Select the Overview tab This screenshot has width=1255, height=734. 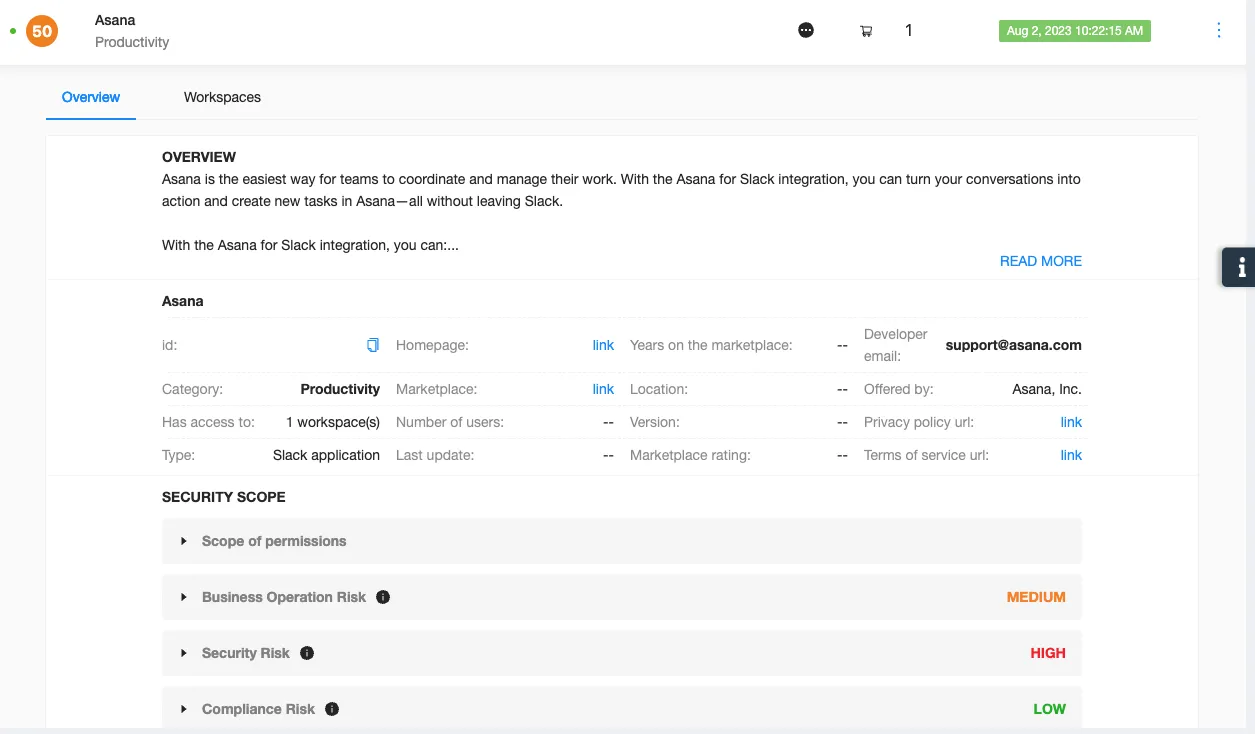point(90,97)
